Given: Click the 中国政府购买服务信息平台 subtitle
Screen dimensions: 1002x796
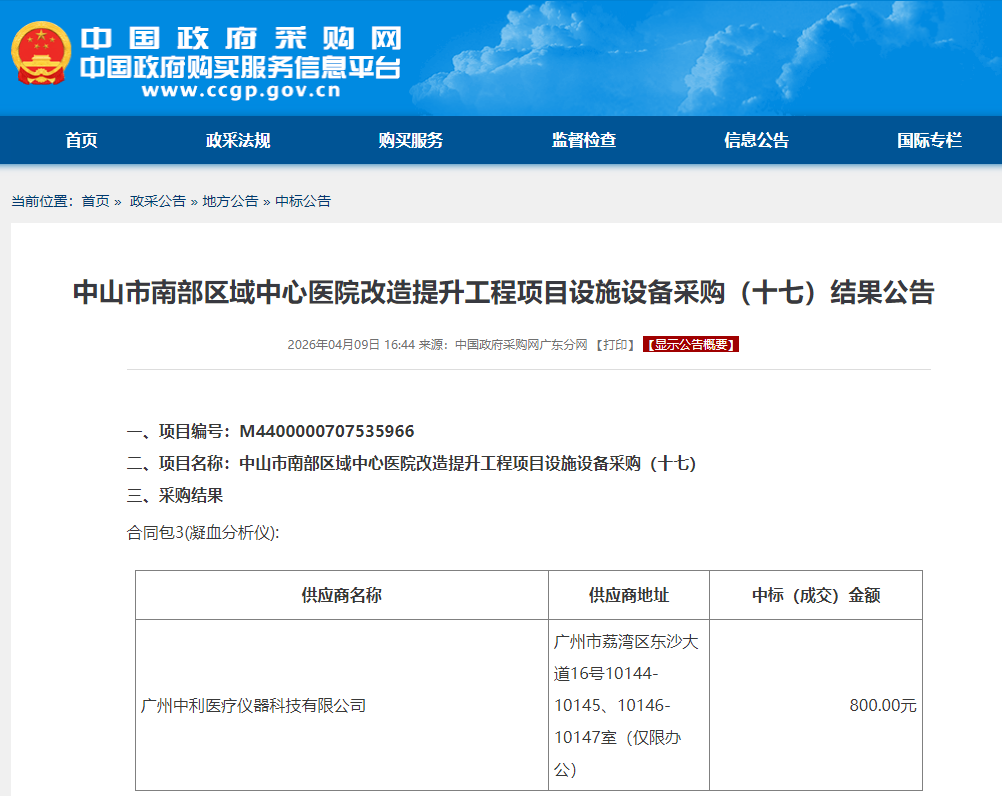Looking at the screenshot, I should tap(241, 67).
